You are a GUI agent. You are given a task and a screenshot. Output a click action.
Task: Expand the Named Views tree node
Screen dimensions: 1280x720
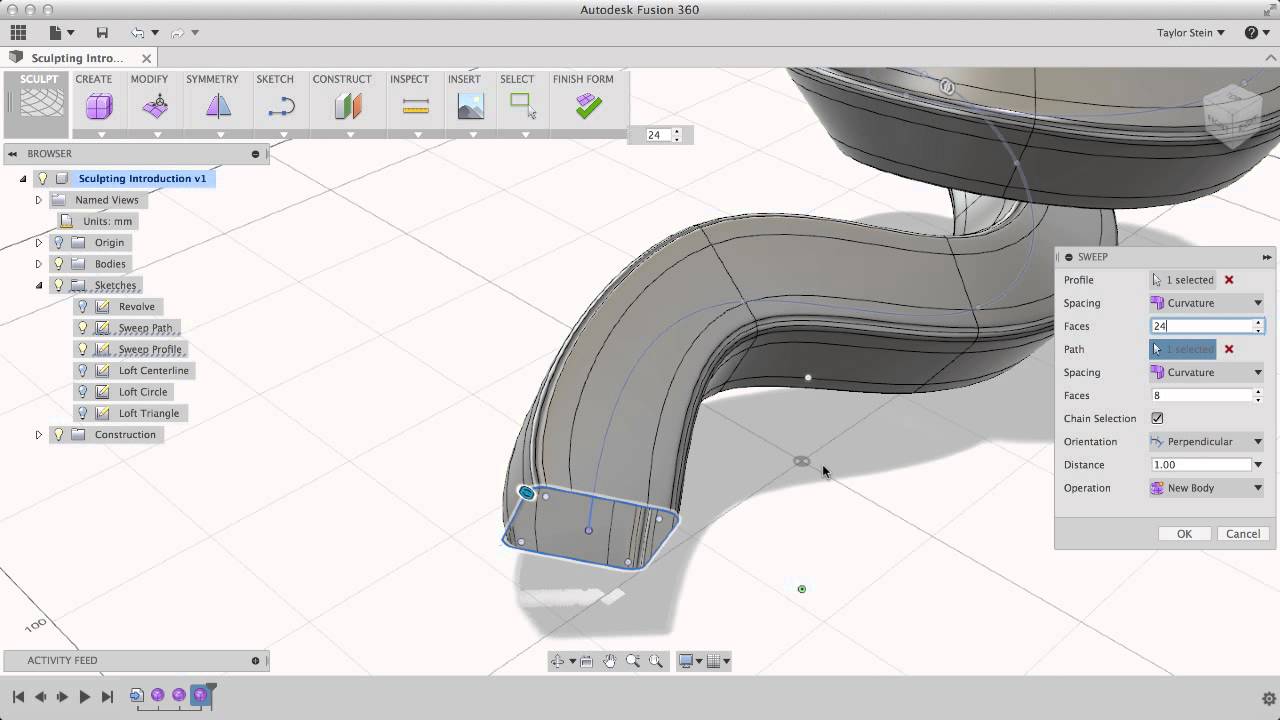[x=39, y=200]
